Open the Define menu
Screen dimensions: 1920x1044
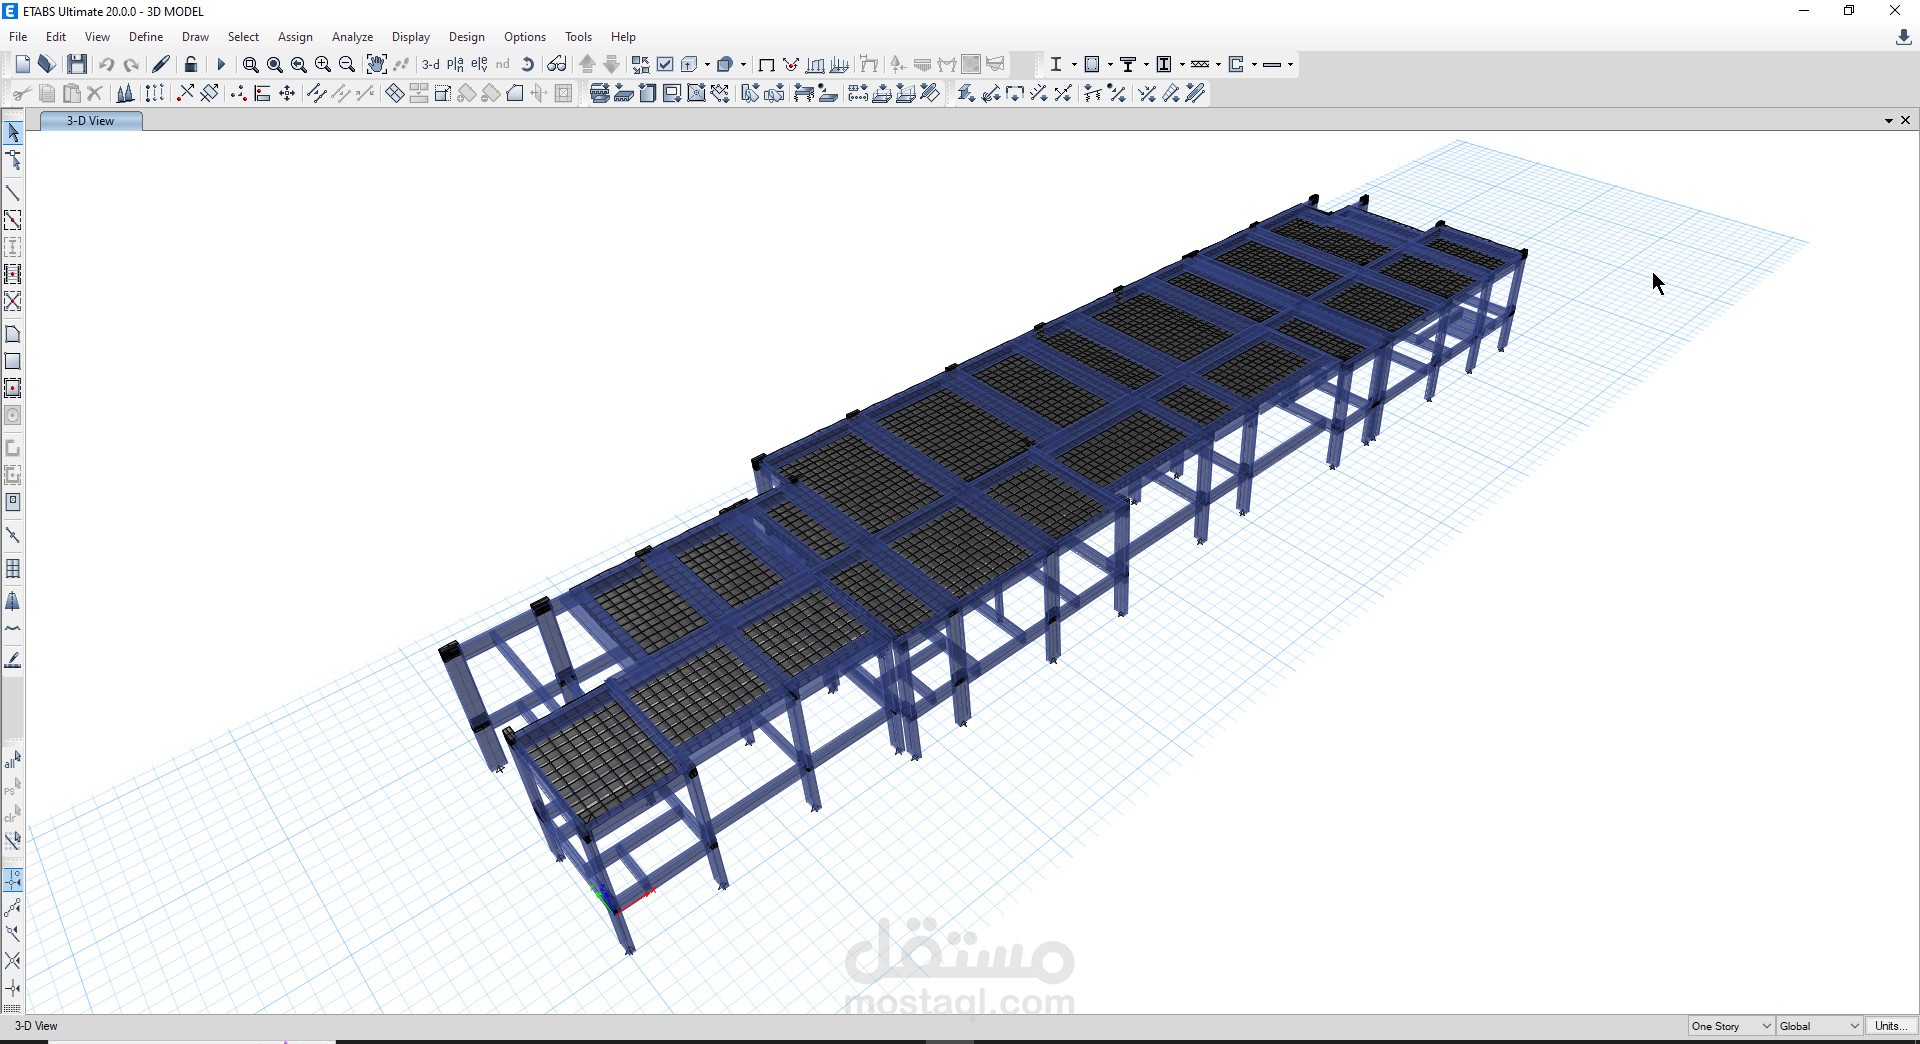pos(146,37)
